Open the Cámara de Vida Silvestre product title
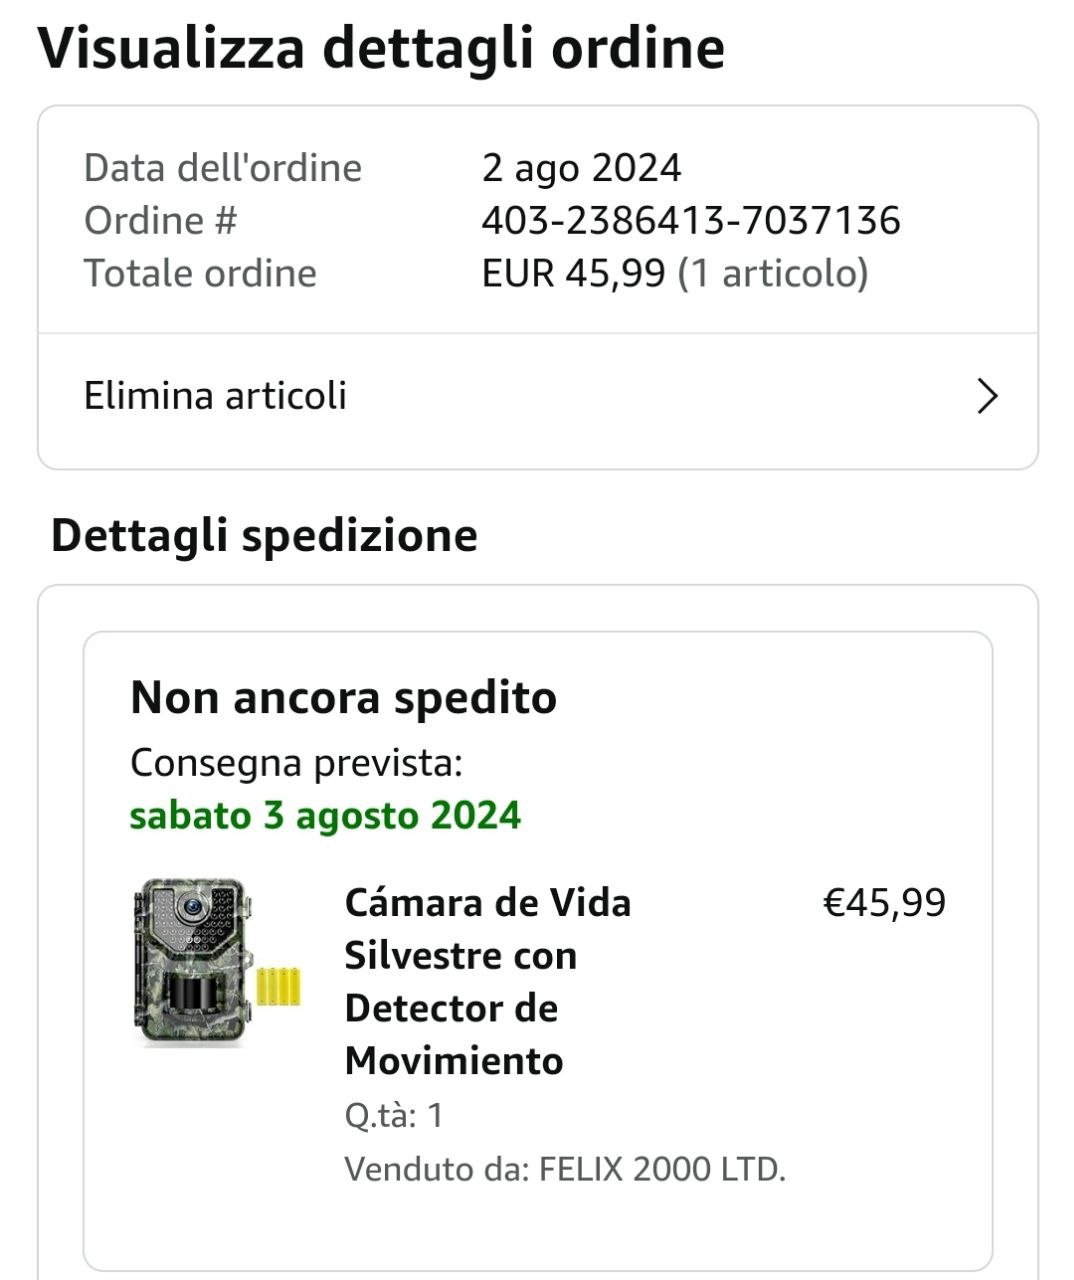 click(x=487, y=981)
